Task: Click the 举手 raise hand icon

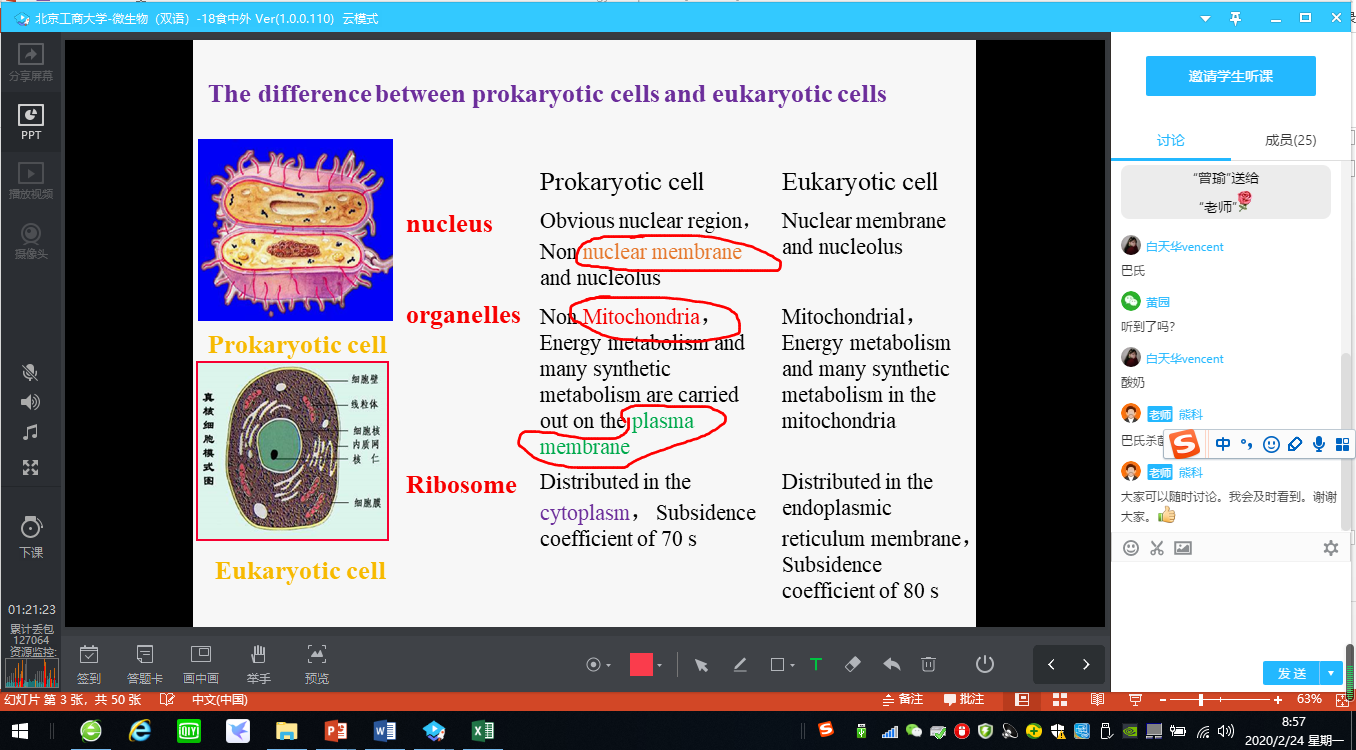Action: (258, 664)
